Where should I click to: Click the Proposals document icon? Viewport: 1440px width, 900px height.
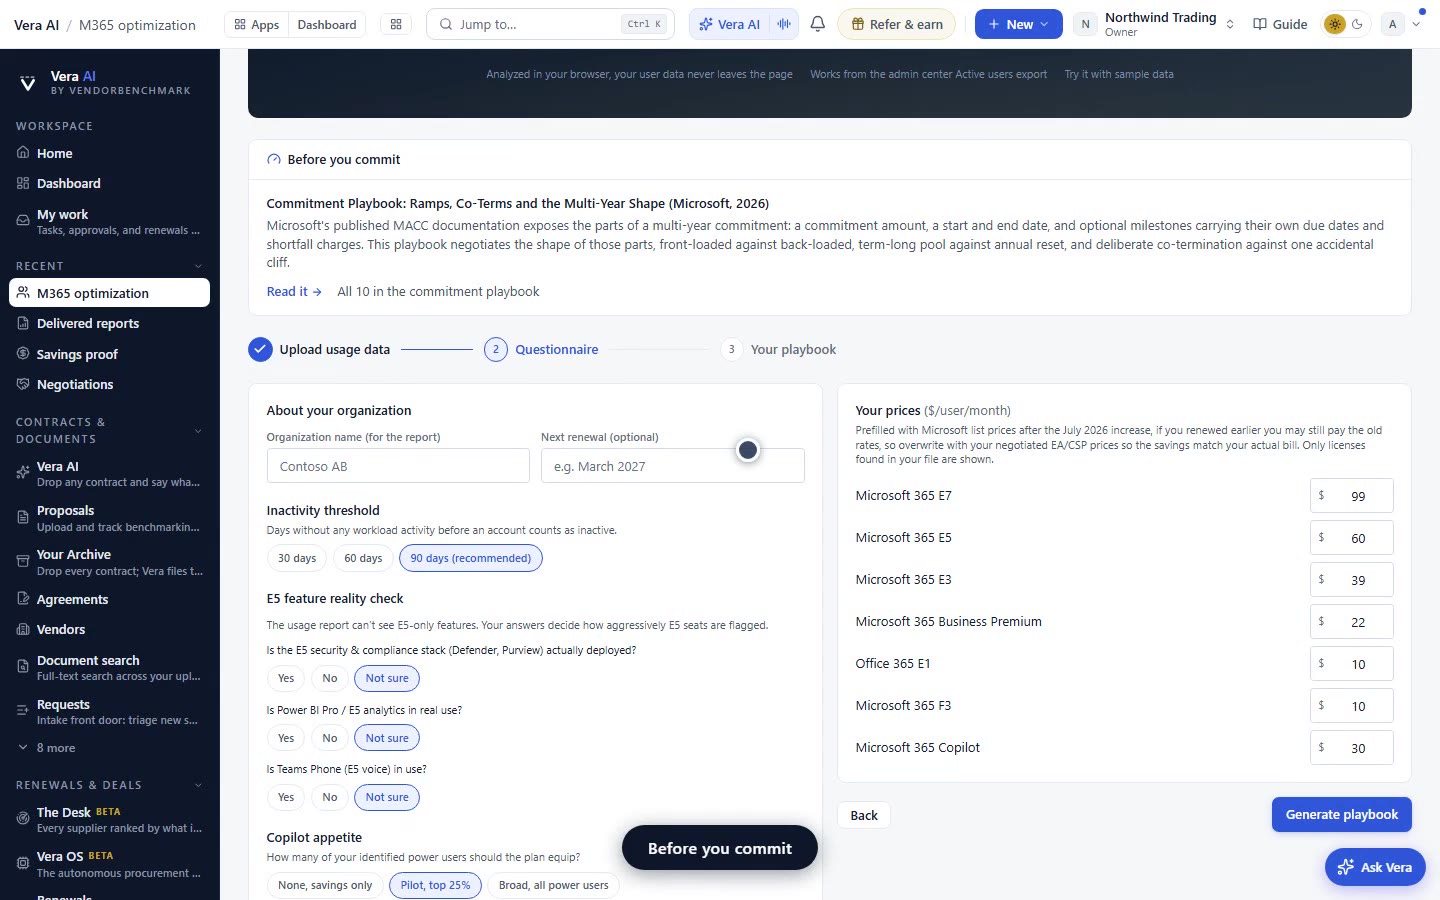[x=23, y=517]
